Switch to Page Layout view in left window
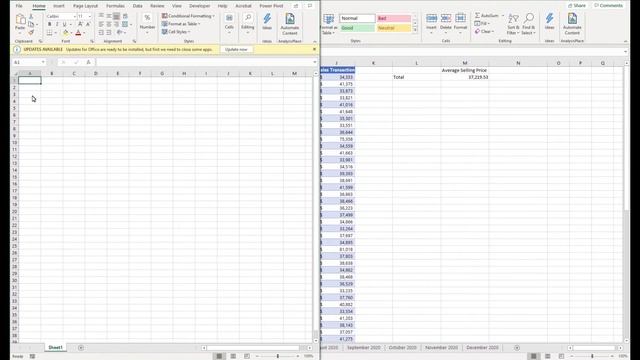 (233, 356)
